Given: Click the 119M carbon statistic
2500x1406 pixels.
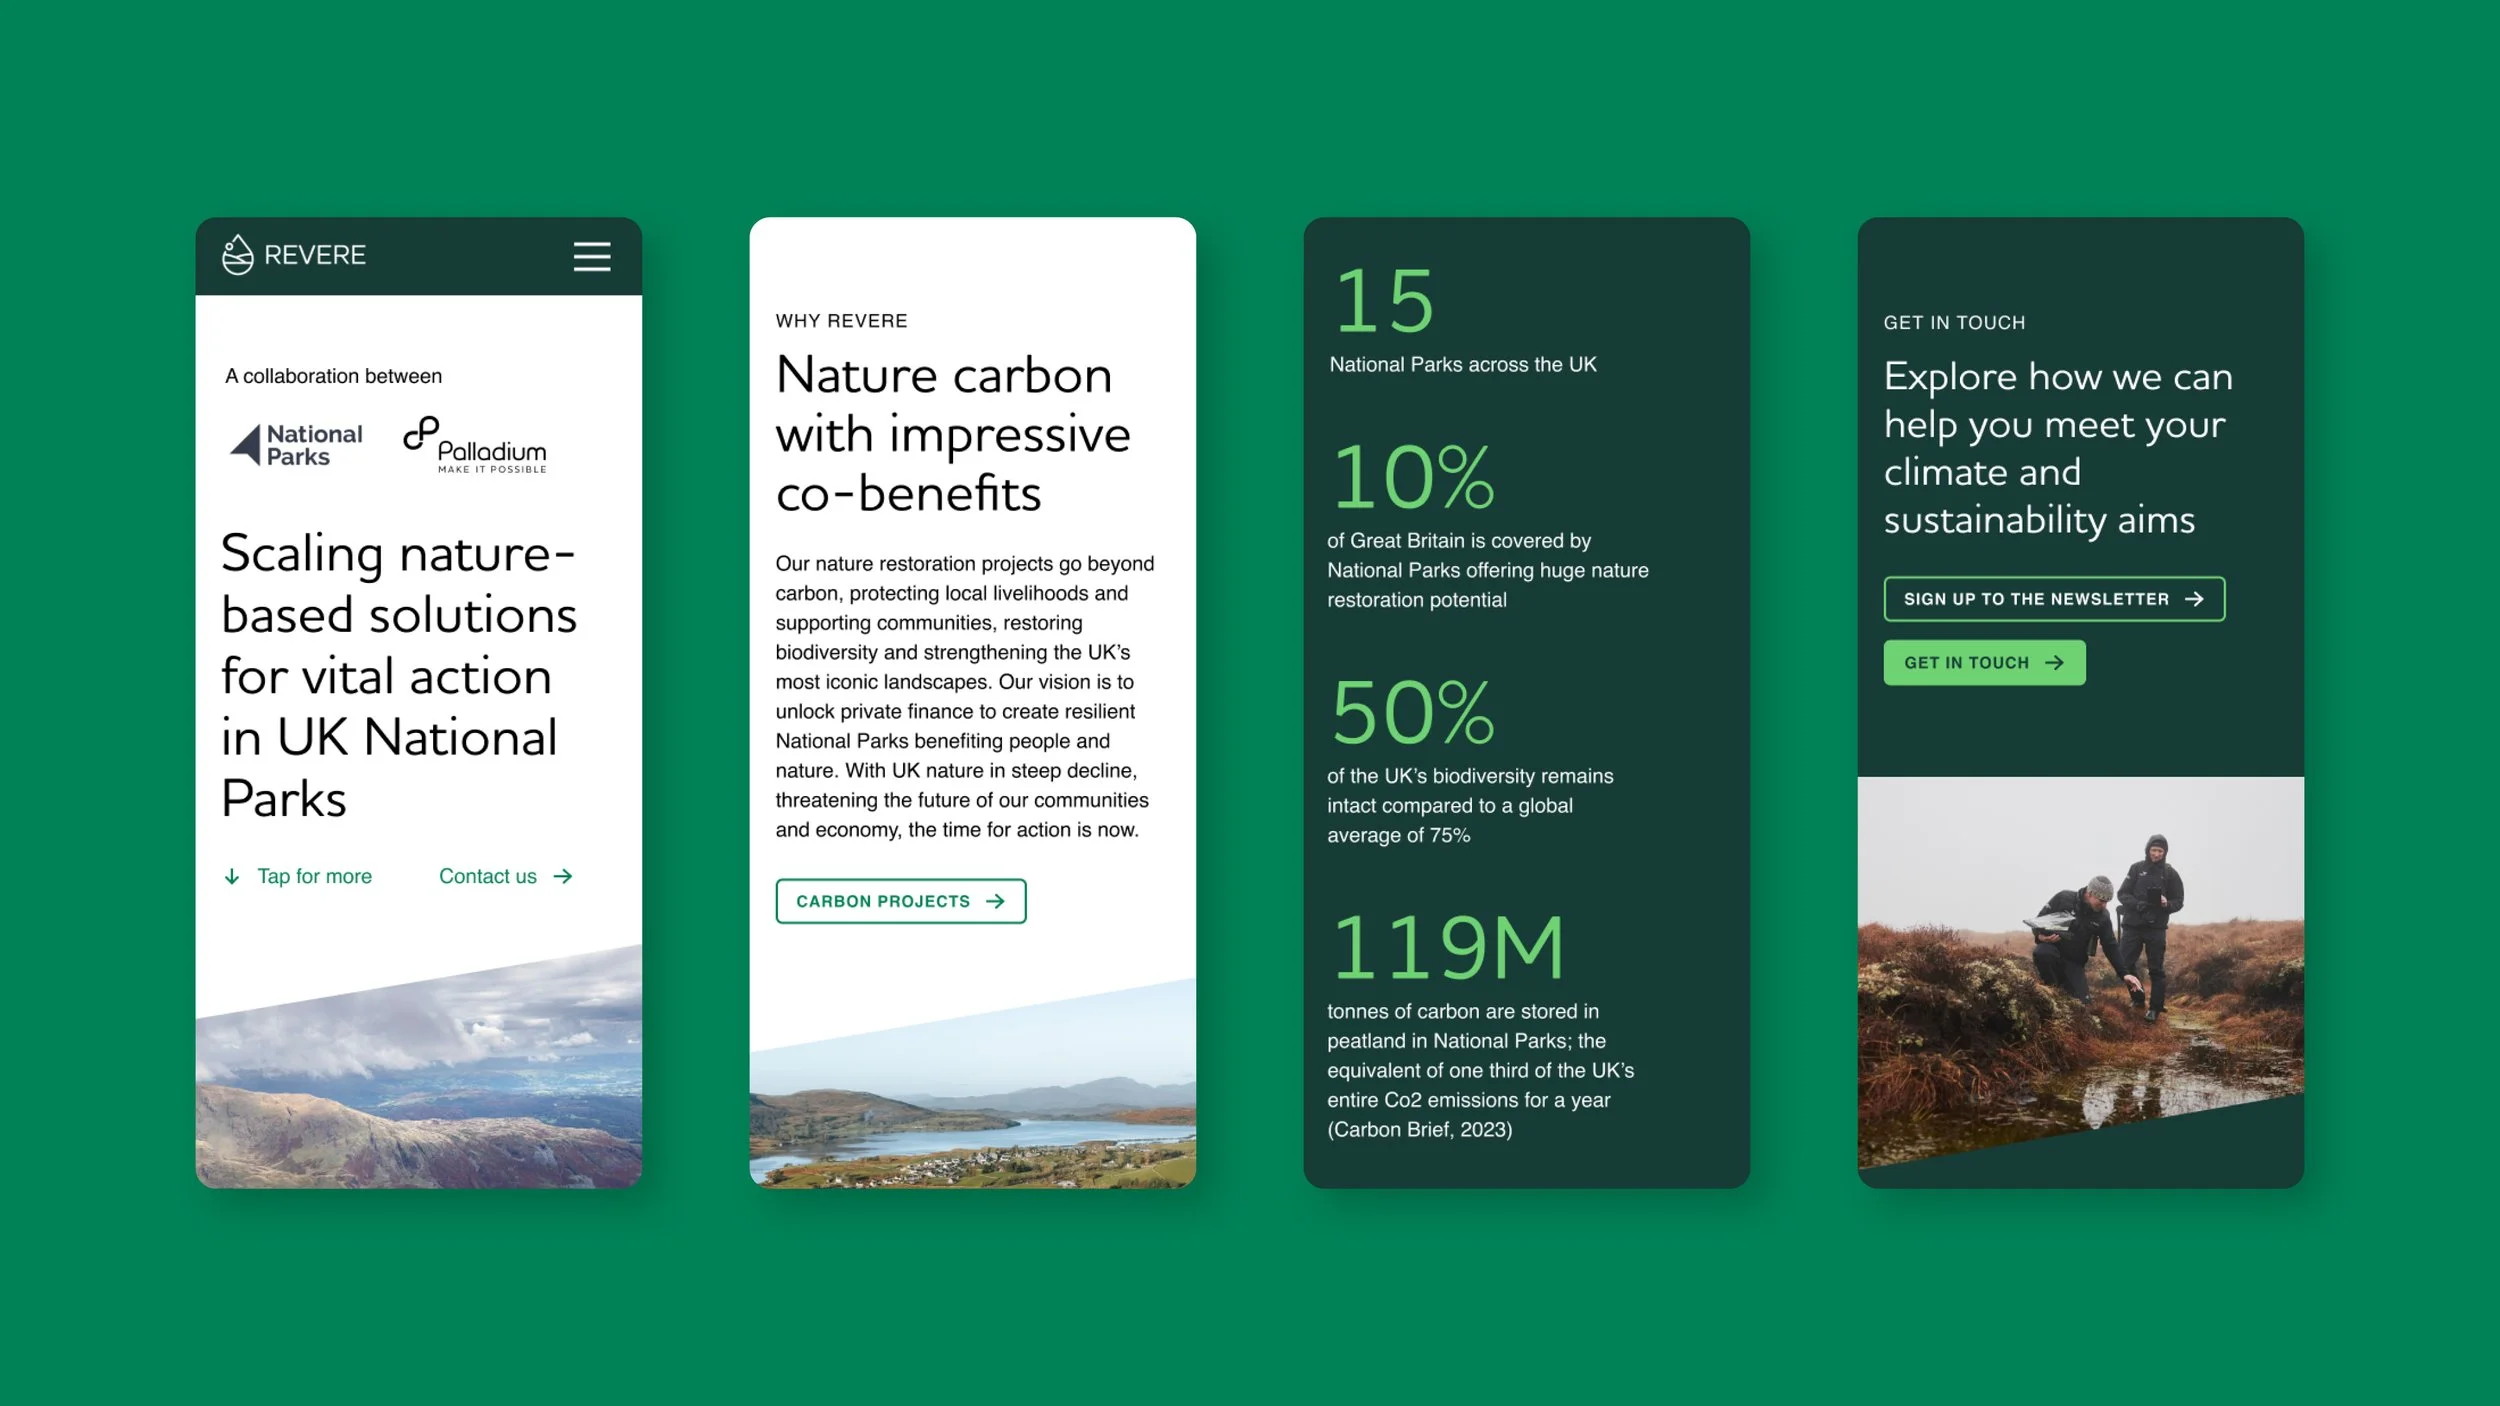Looking at the screenshot, I should point(1448,948).
